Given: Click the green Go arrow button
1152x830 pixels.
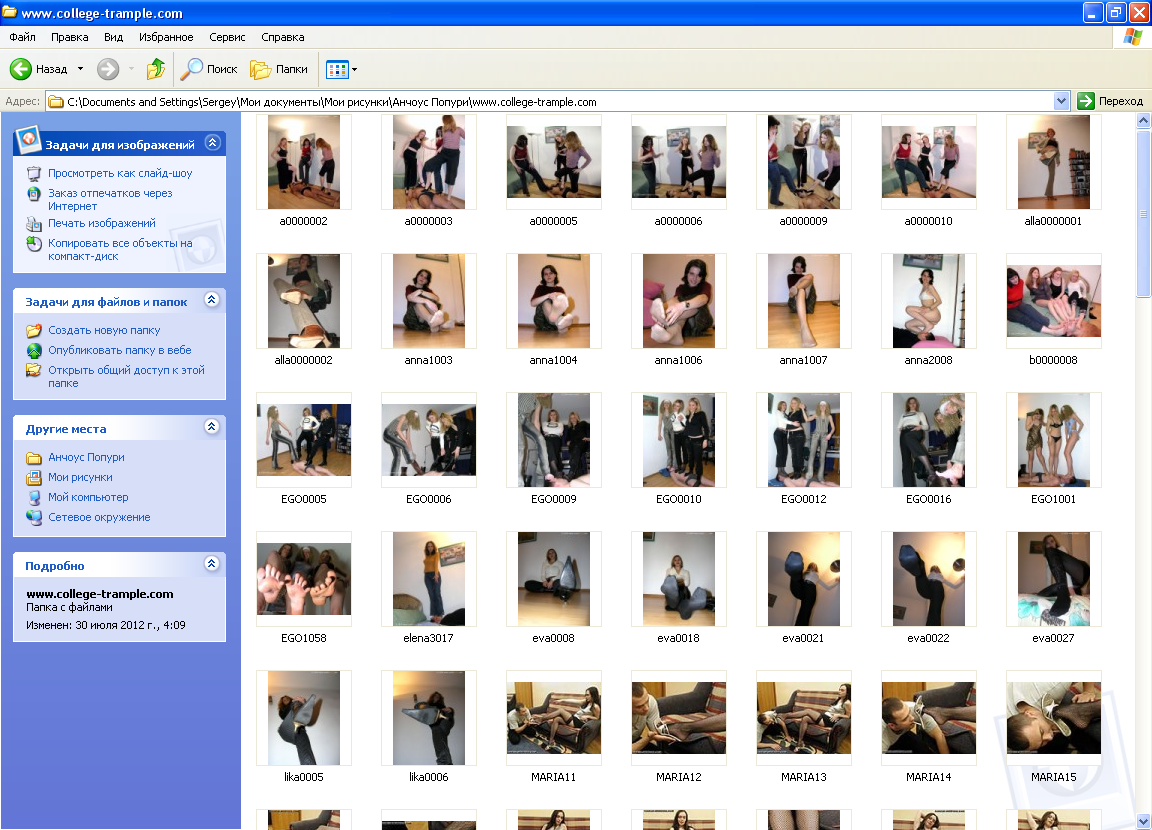Looking at the screenshot, I should (x=1085, y=101).
